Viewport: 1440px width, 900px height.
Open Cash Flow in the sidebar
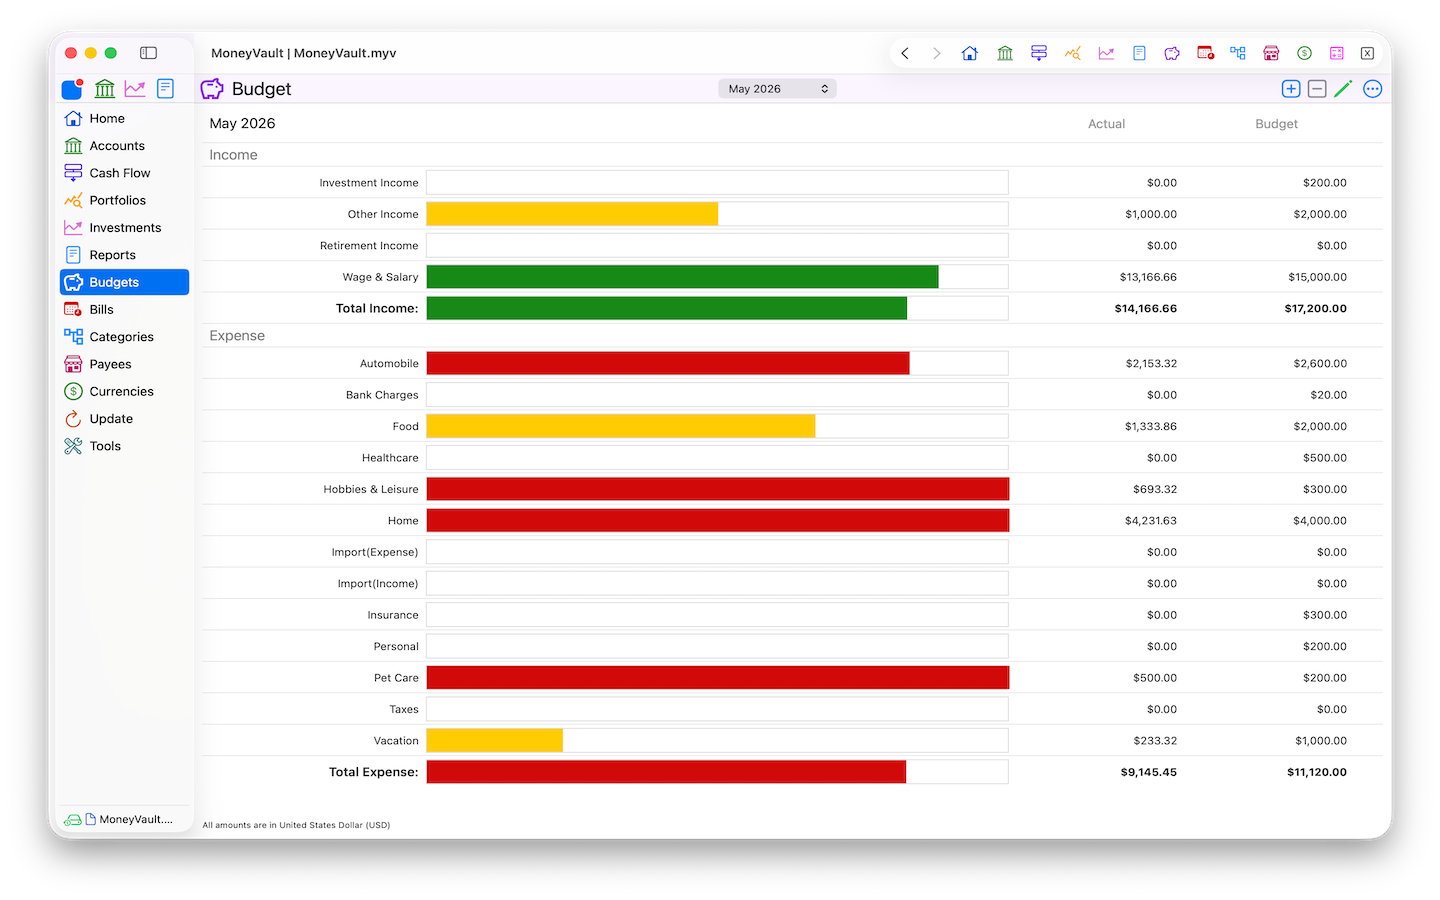coord(124,173)
